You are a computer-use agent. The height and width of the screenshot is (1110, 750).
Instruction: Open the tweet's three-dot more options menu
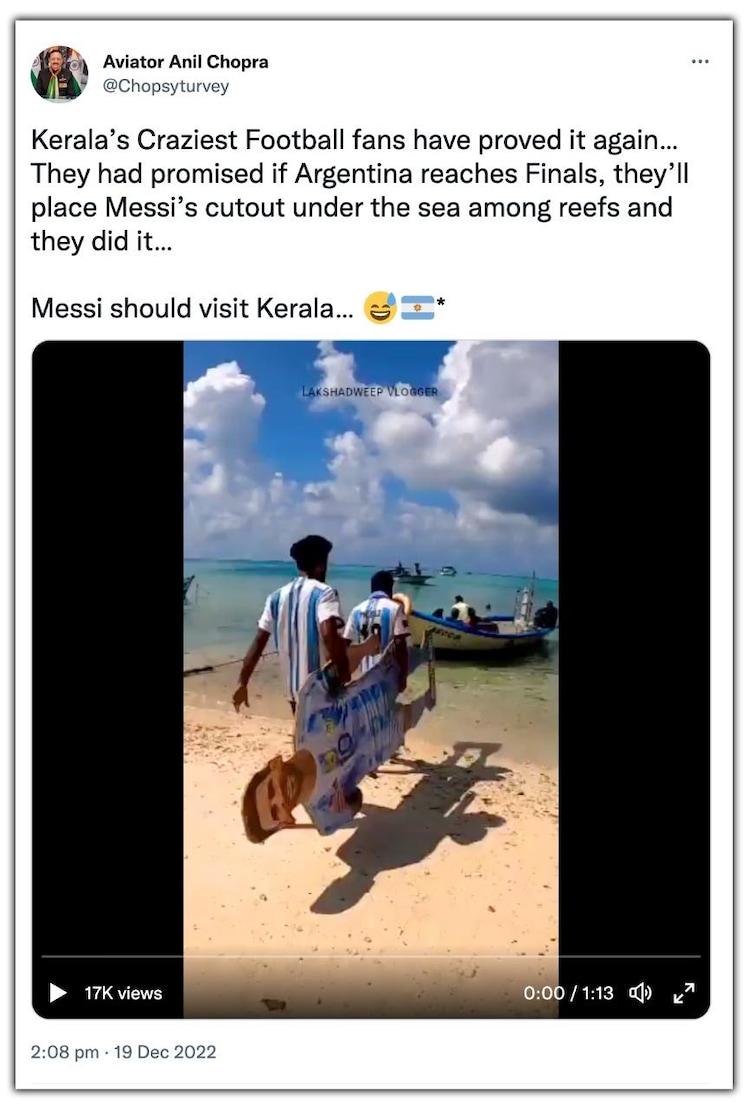coord(700,62)
